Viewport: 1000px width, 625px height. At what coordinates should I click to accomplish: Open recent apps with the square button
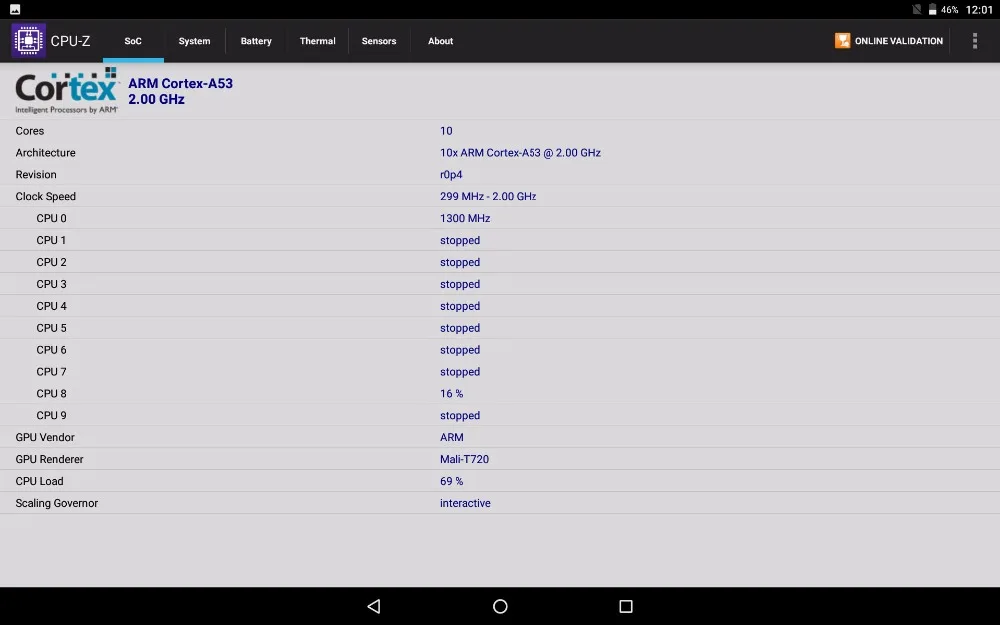(x=626, y=606)
